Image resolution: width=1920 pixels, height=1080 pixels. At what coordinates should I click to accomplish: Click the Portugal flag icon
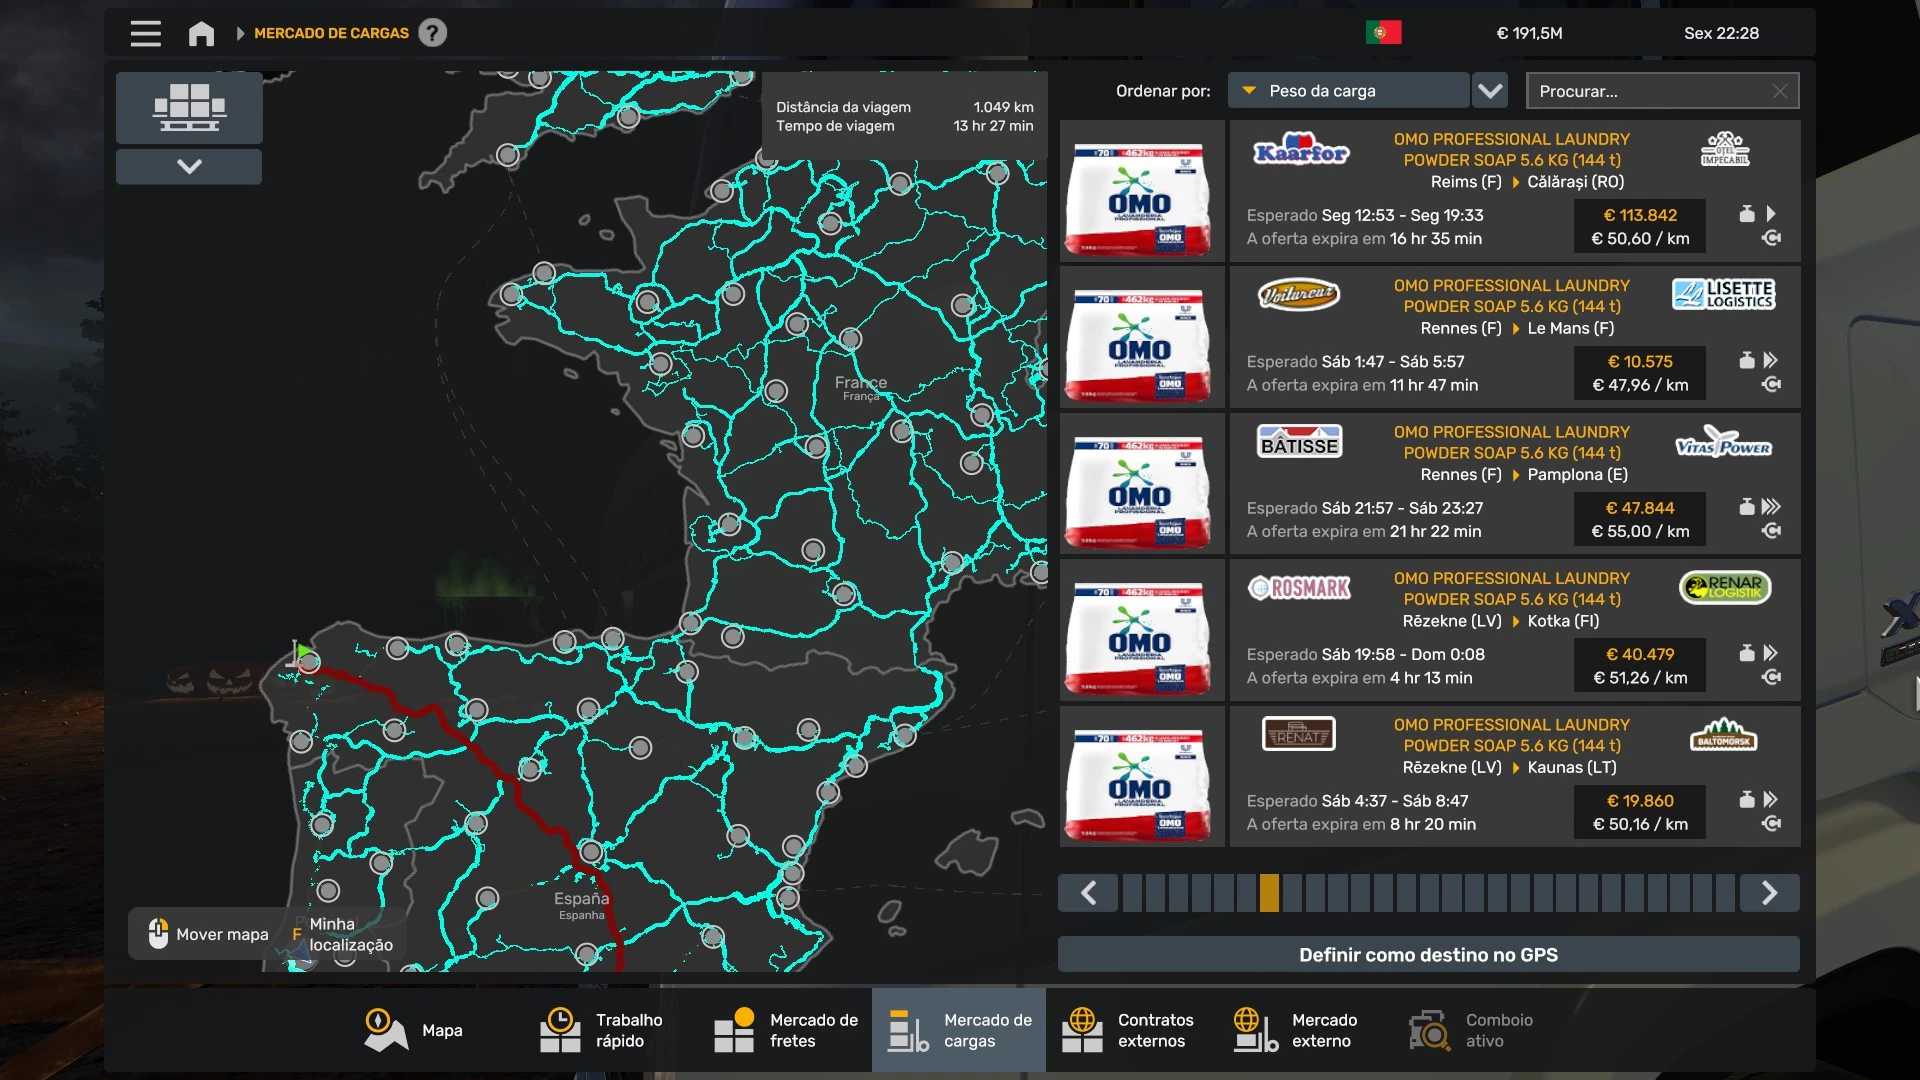(x=1383, y=33)
